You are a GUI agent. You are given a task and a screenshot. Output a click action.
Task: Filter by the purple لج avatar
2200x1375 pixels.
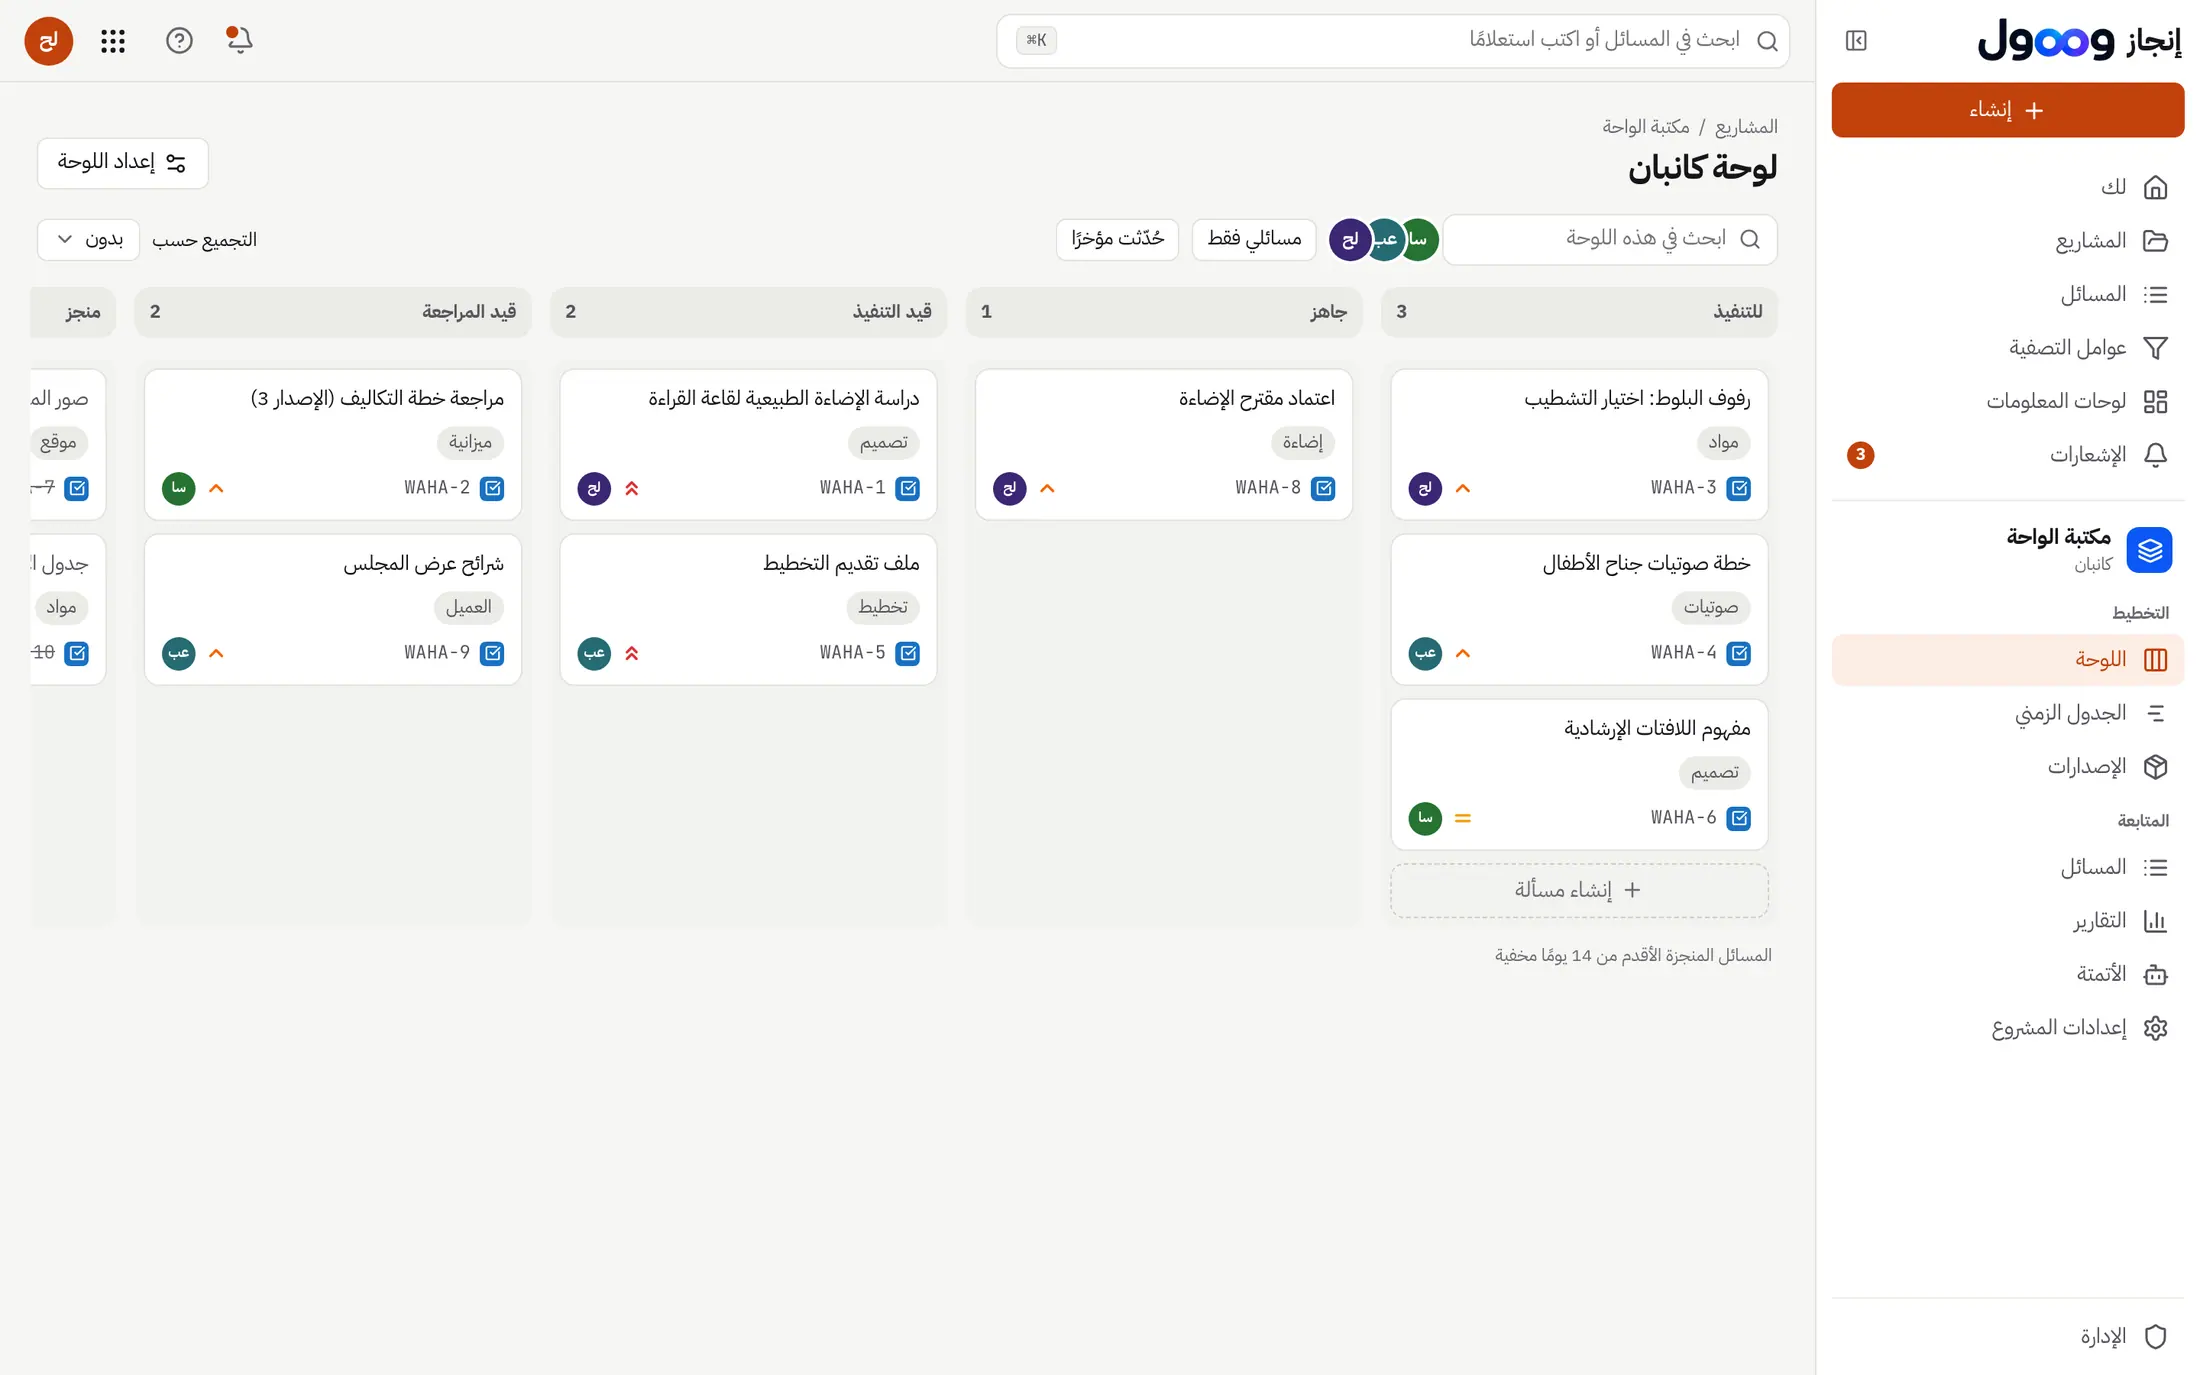click(1349, 239)
